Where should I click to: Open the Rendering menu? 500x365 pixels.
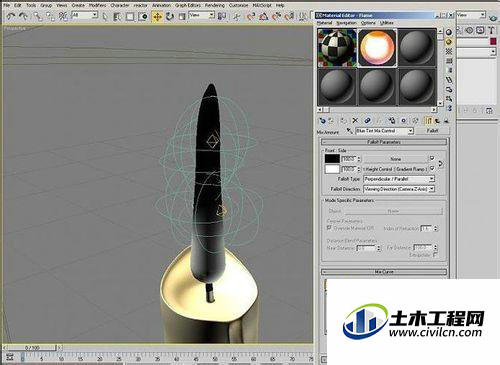pyautogui.click(x=215, y=5)
